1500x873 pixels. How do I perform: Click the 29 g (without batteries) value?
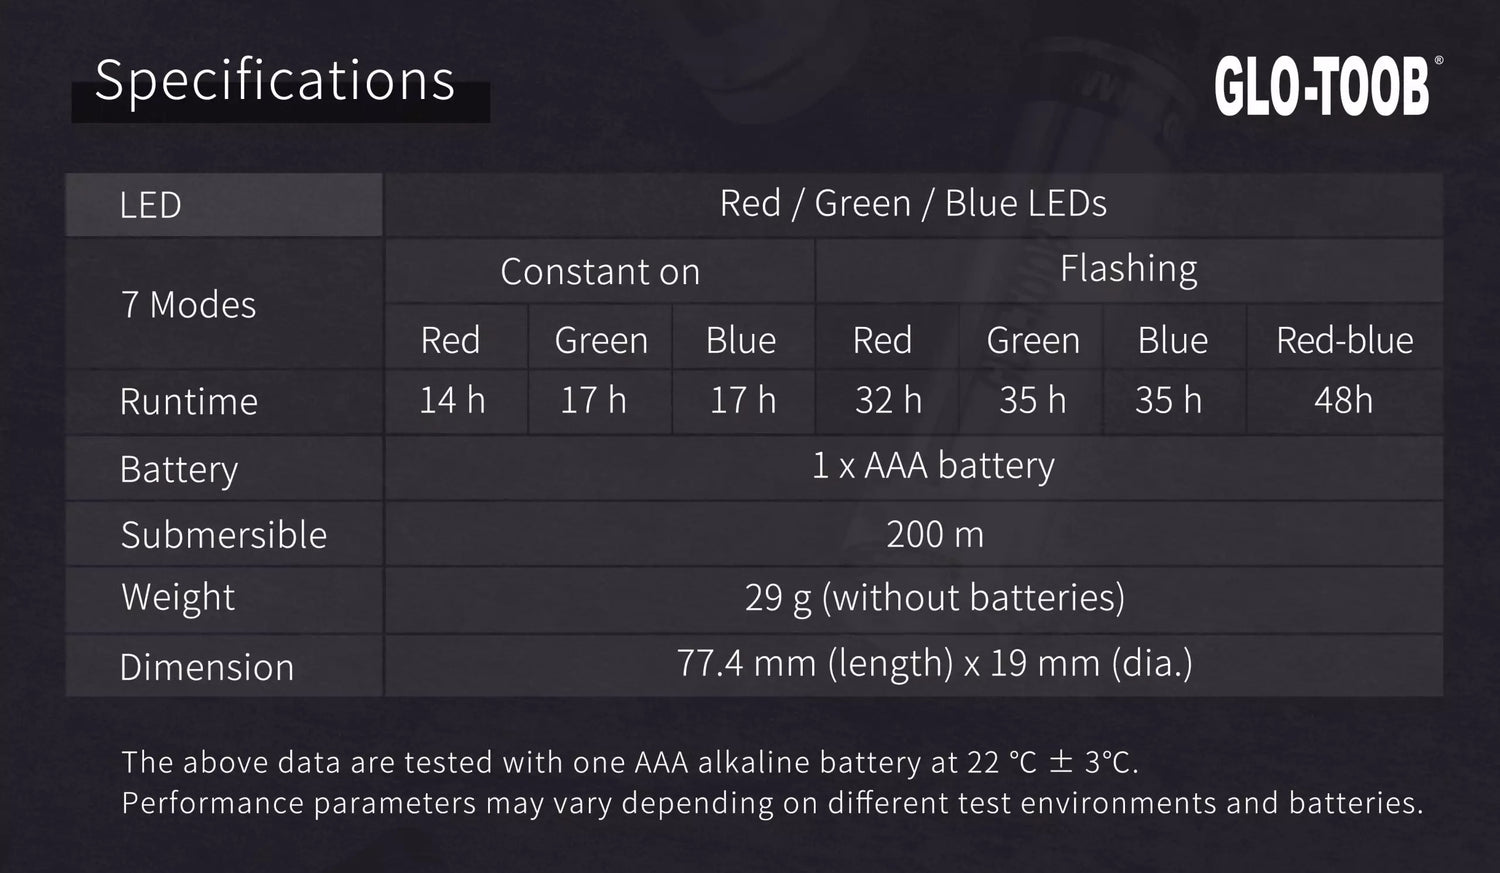[935, 598]
